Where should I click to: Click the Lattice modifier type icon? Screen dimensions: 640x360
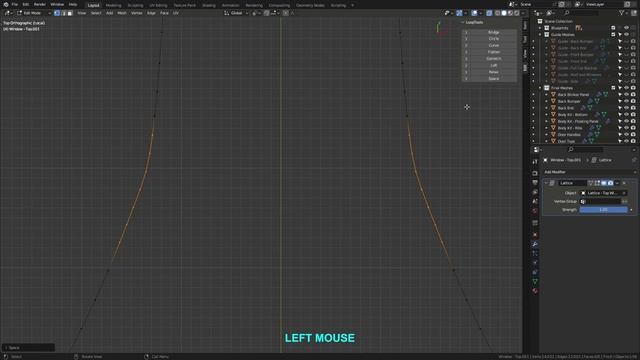click(x=552, y=183)
